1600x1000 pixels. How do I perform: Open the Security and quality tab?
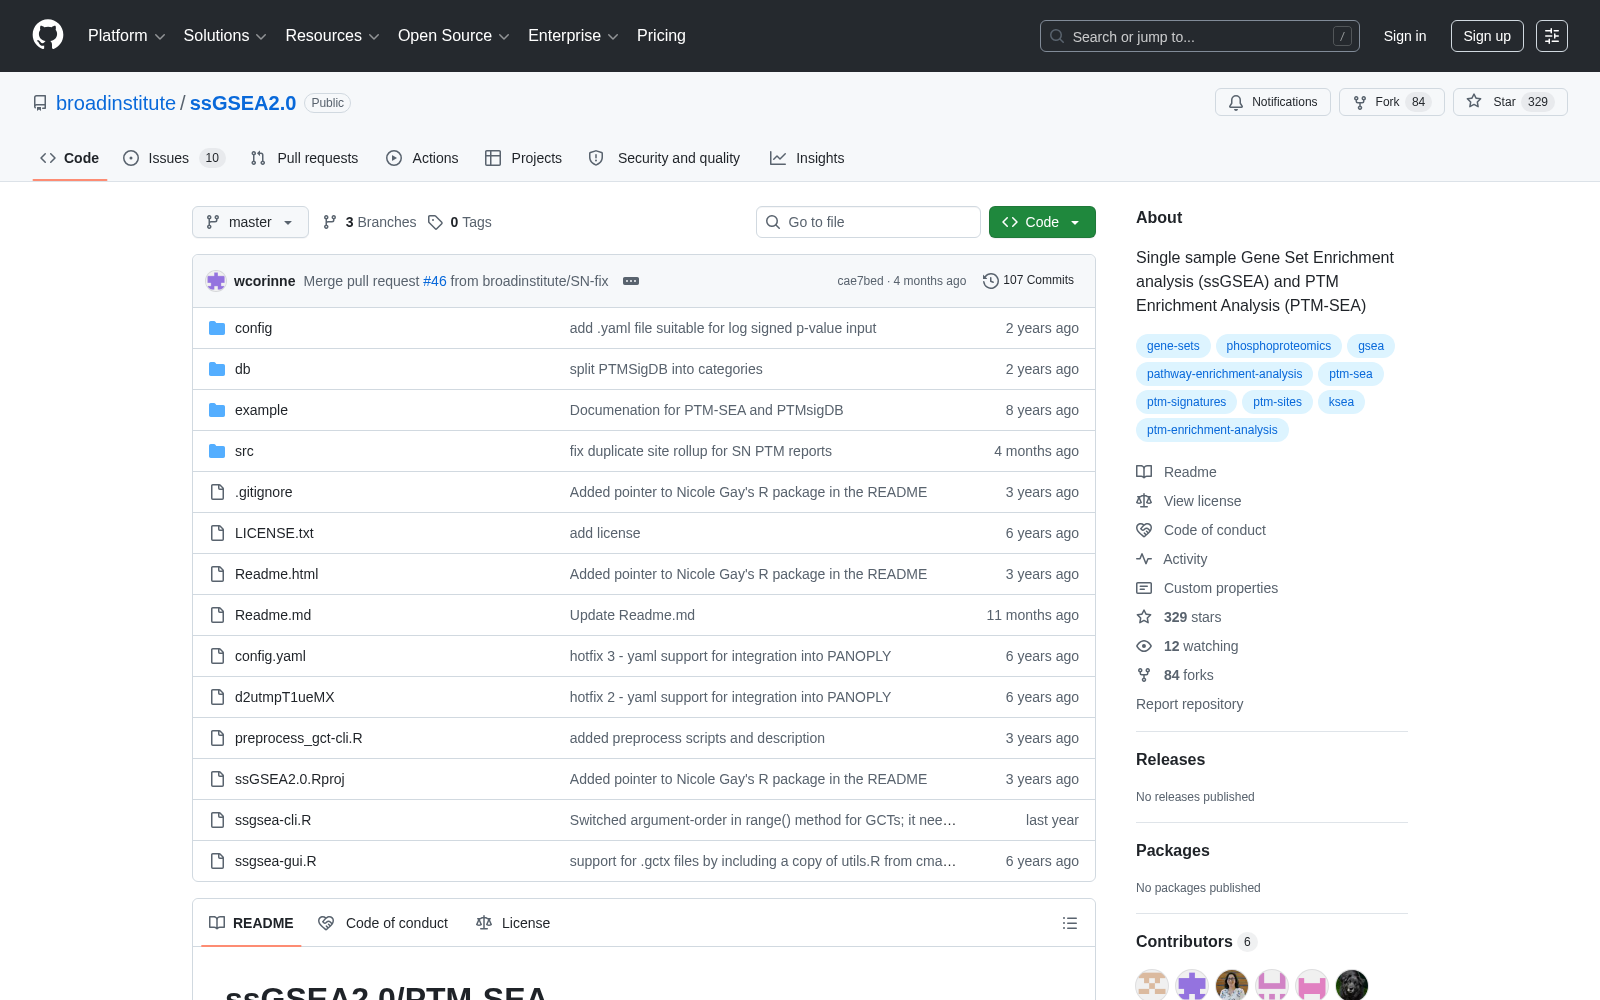tap(664, 158)
